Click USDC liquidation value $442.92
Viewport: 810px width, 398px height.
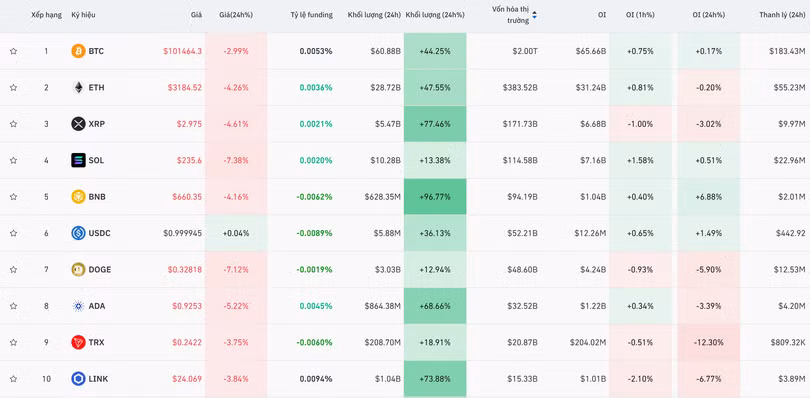click(x=790, y=233)
